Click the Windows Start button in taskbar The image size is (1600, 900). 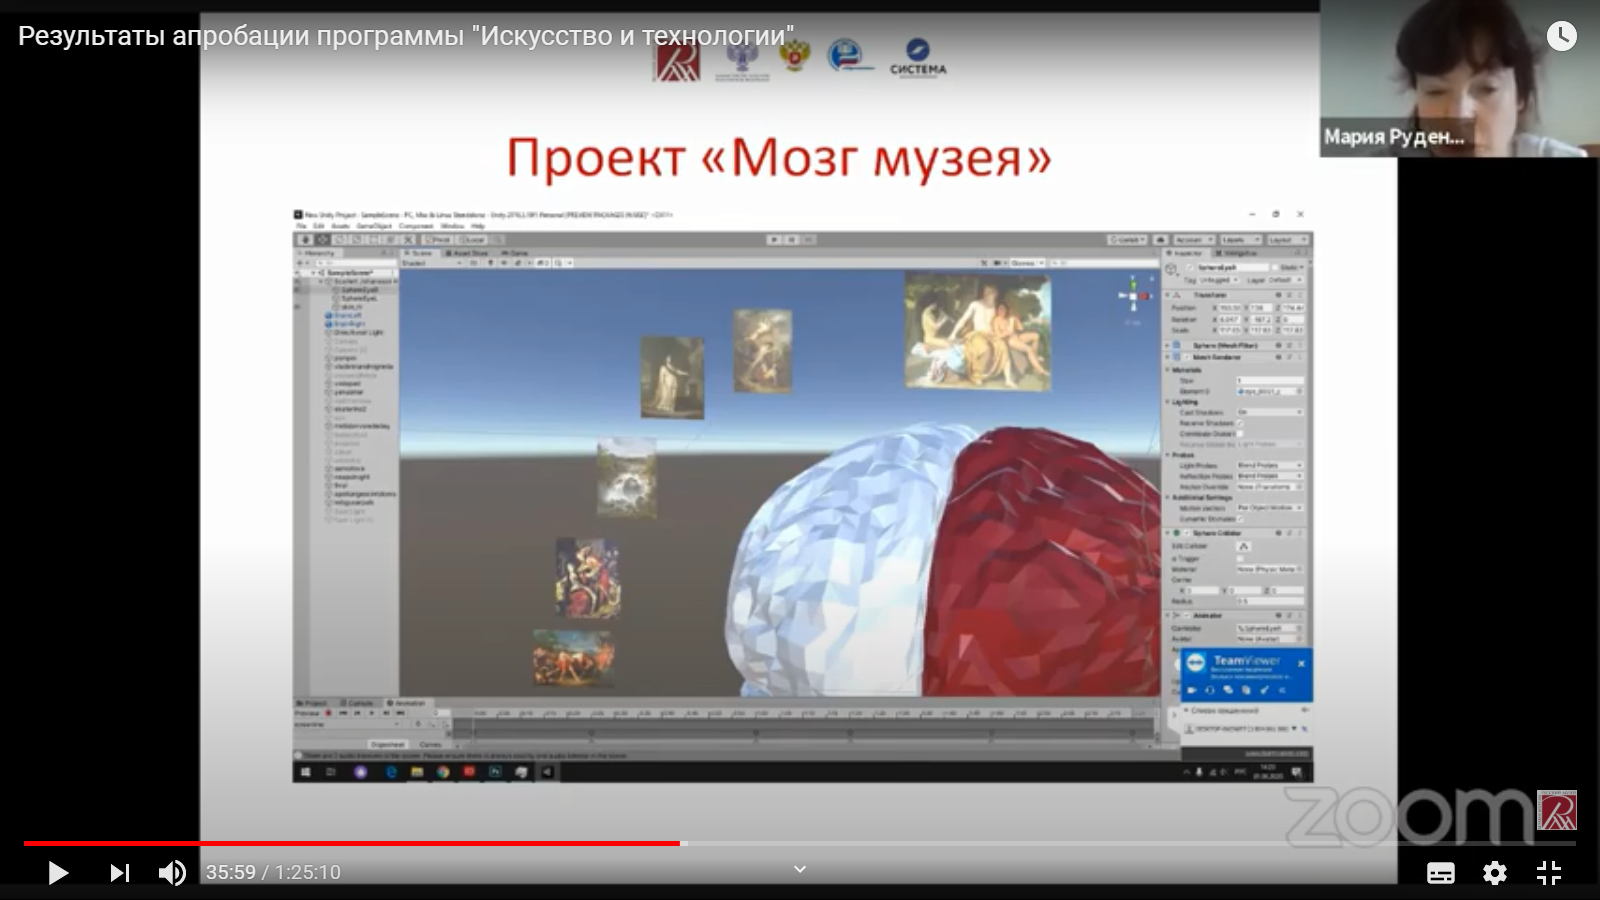[306, 772]
